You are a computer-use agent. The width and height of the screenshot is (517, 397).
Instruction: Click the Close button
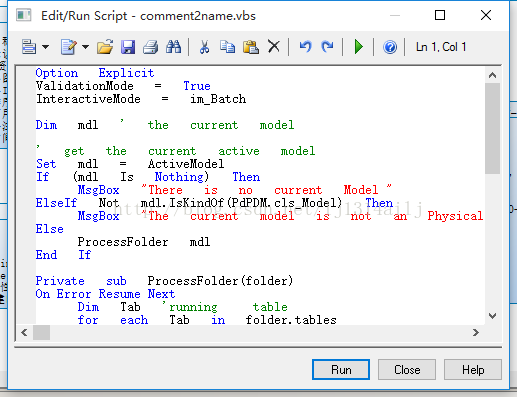coord(407,369)
